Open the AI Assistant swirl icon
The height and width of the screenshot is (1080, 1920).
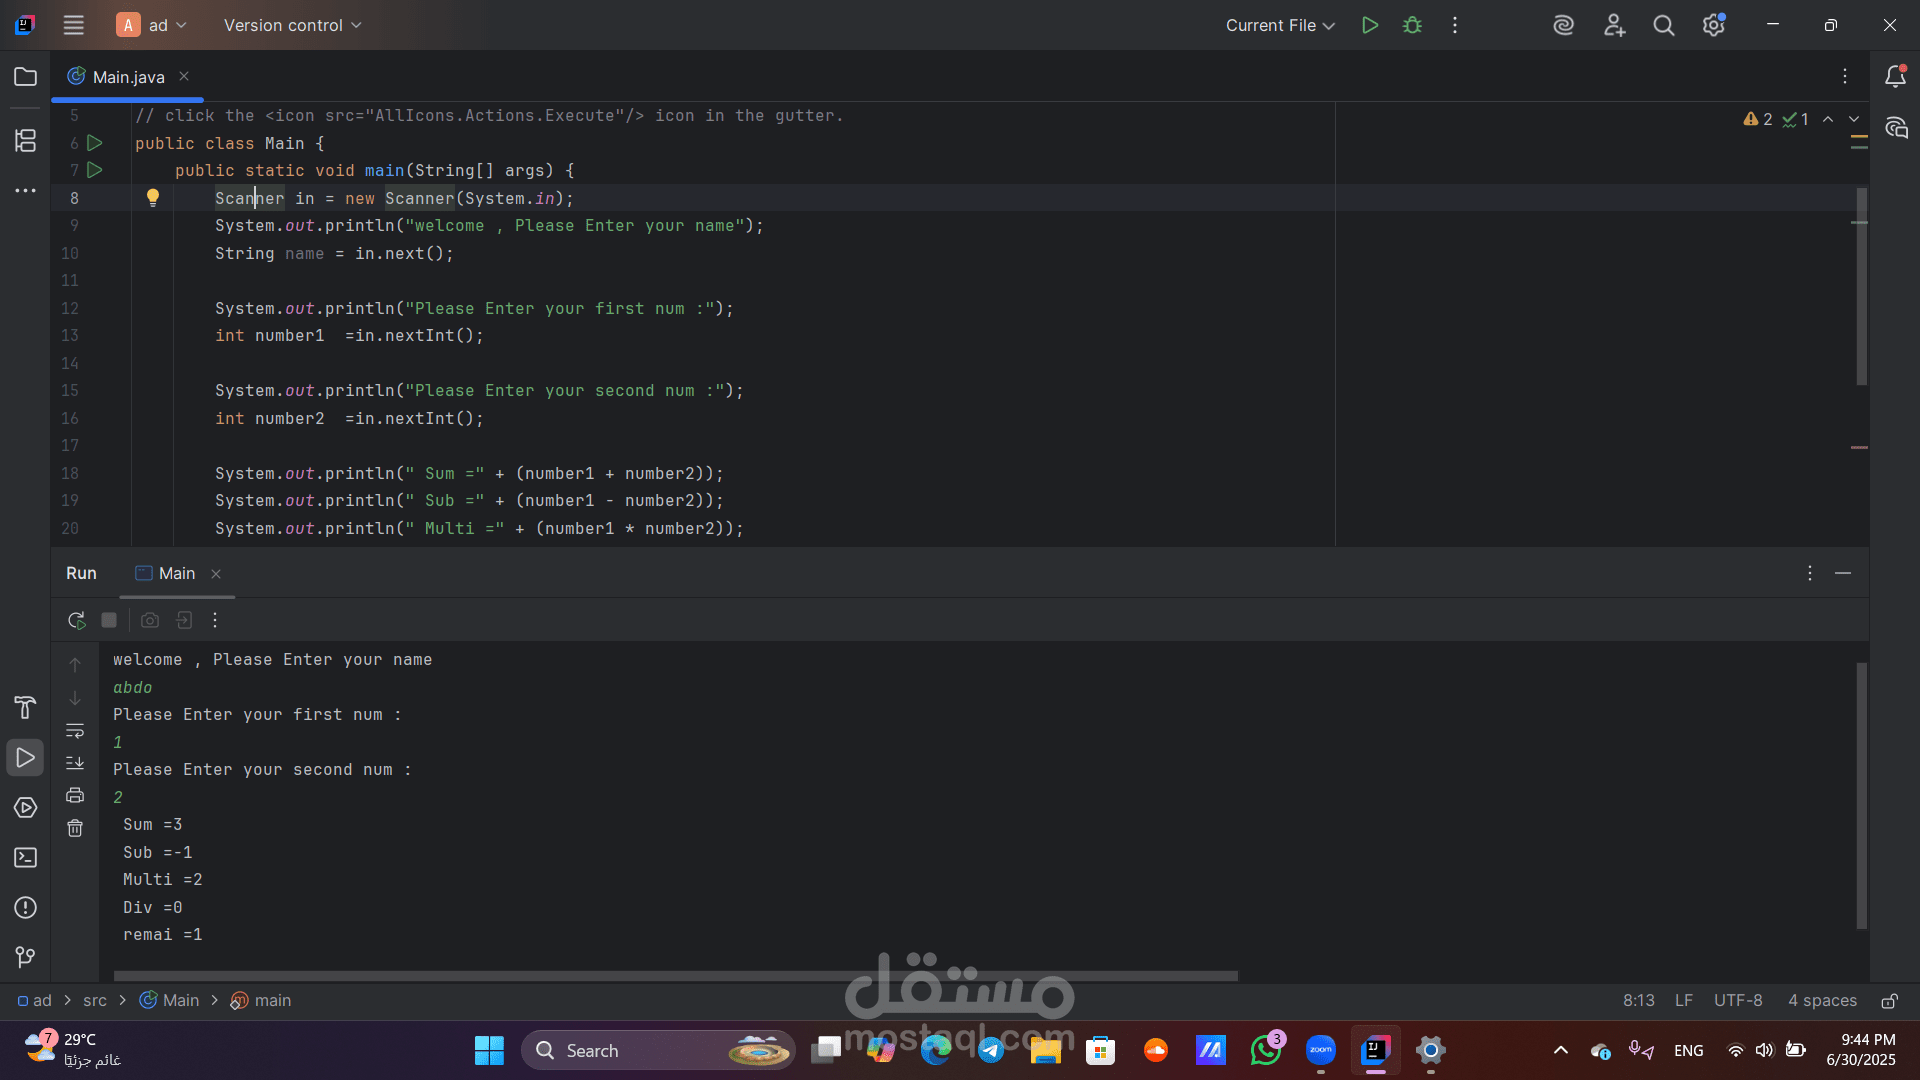pyautogui.click(x=1563, y=25)
